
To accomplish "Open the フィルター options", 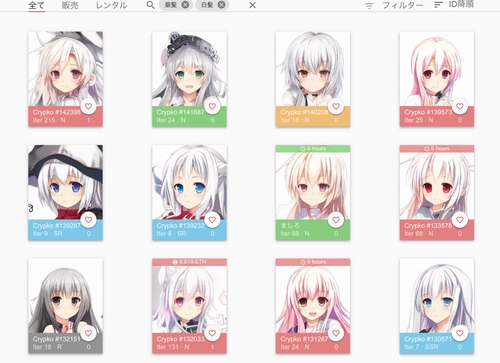I will 403,5.
